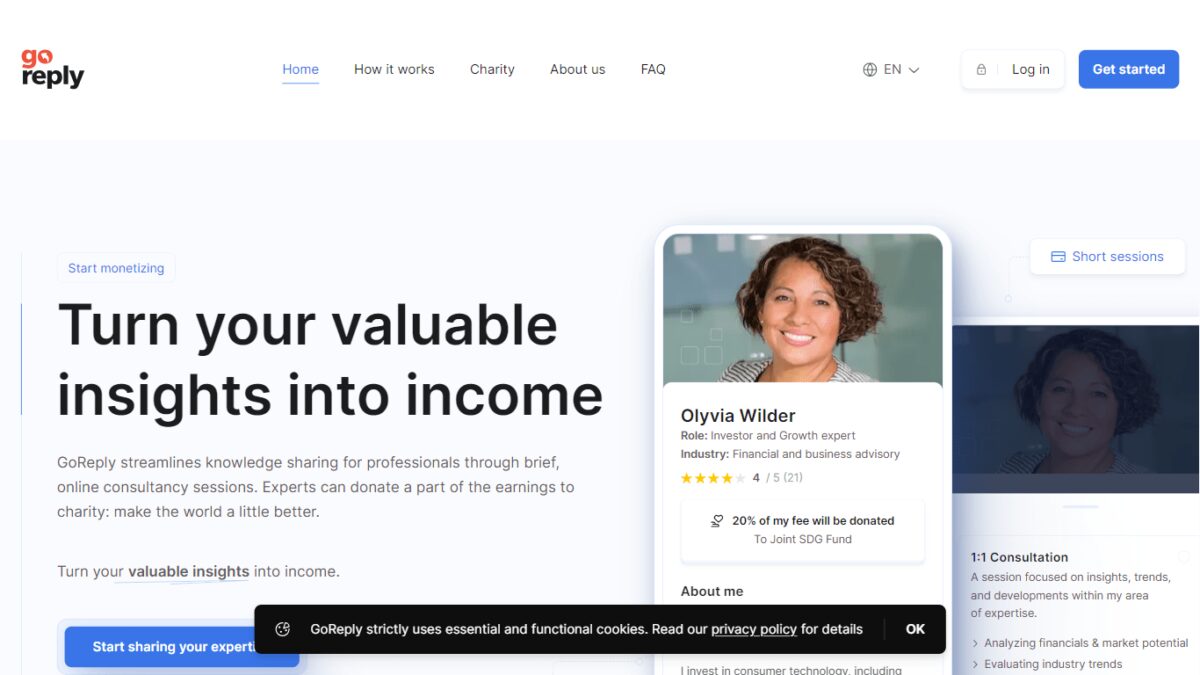
Task: Click the 'To Joint SDG Fund' text
Action: (x=803, y=539)
